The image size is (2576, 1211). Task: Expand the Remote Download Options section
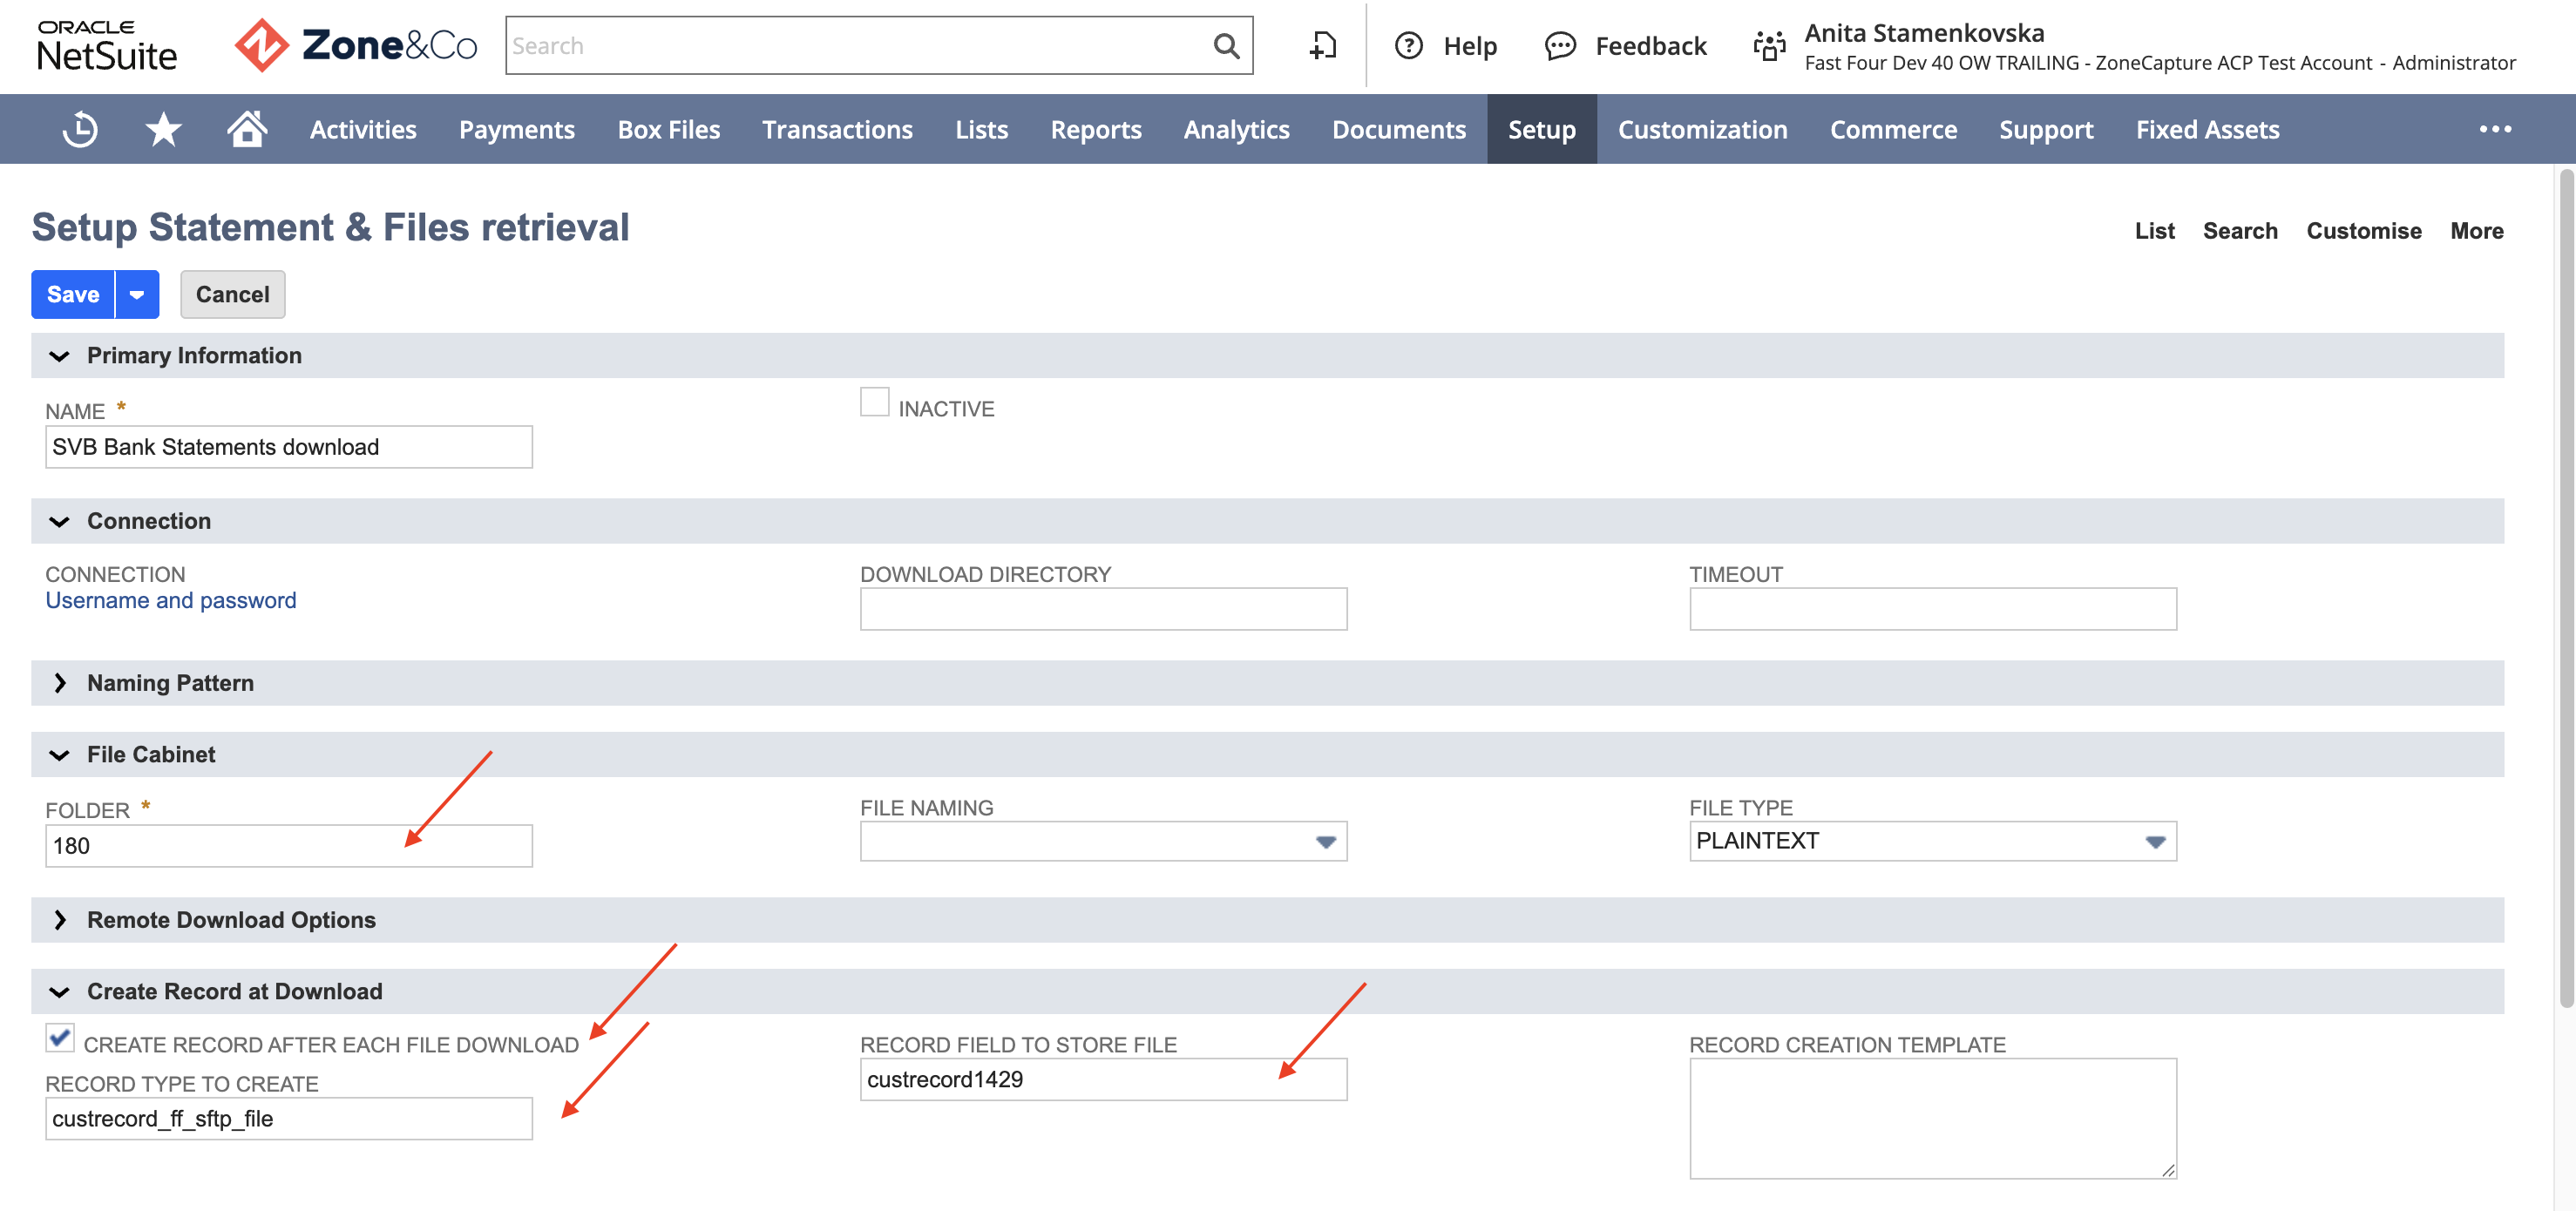coord(60,920)
